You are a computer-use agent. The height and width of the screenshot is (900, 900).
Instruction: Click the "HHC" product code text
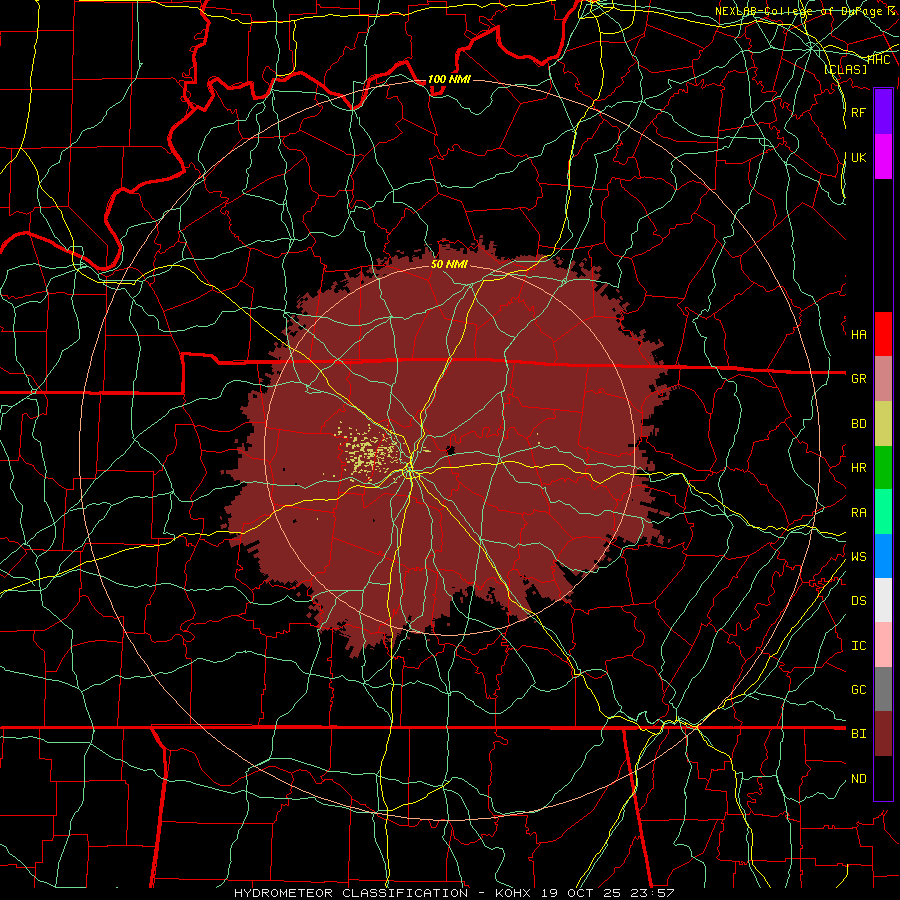(x=879, y=60)
